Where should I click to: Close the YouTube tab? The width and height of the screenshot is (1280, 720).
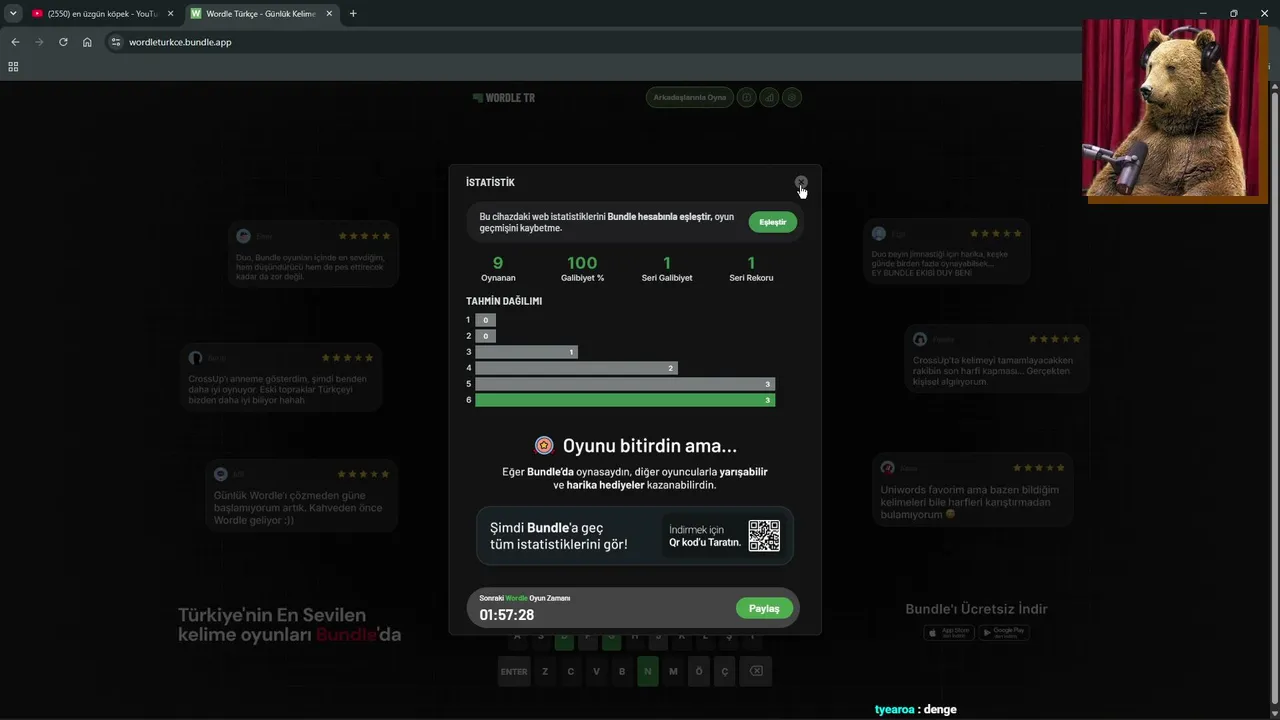point(170,14)
